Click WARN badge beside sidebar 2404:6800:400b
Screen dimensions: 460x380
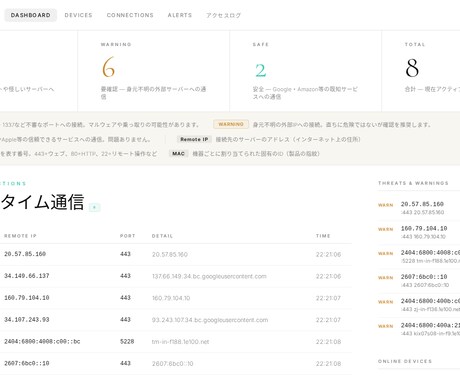[386, 302]
